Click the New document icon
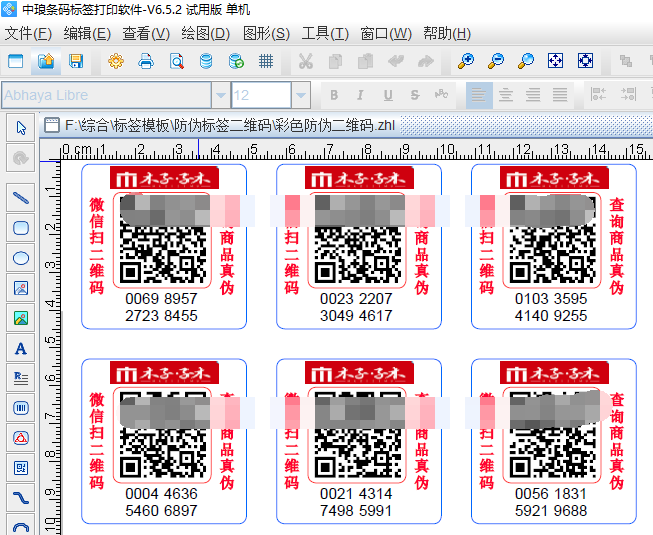Screen dimensions: 653x535 tap(16, 61)
